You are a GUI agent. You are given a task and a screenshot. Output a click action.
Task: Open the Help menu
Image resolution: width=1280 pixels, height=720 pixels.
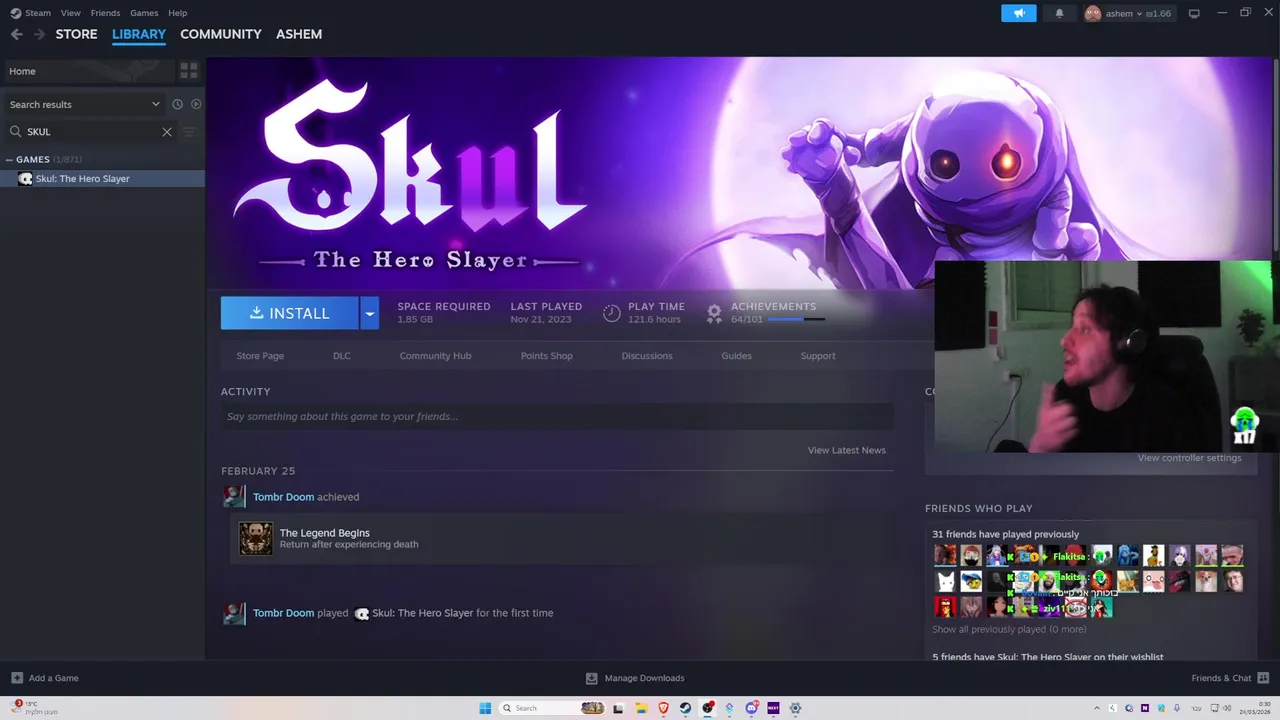pyautogui.click(x=177, y=13)
